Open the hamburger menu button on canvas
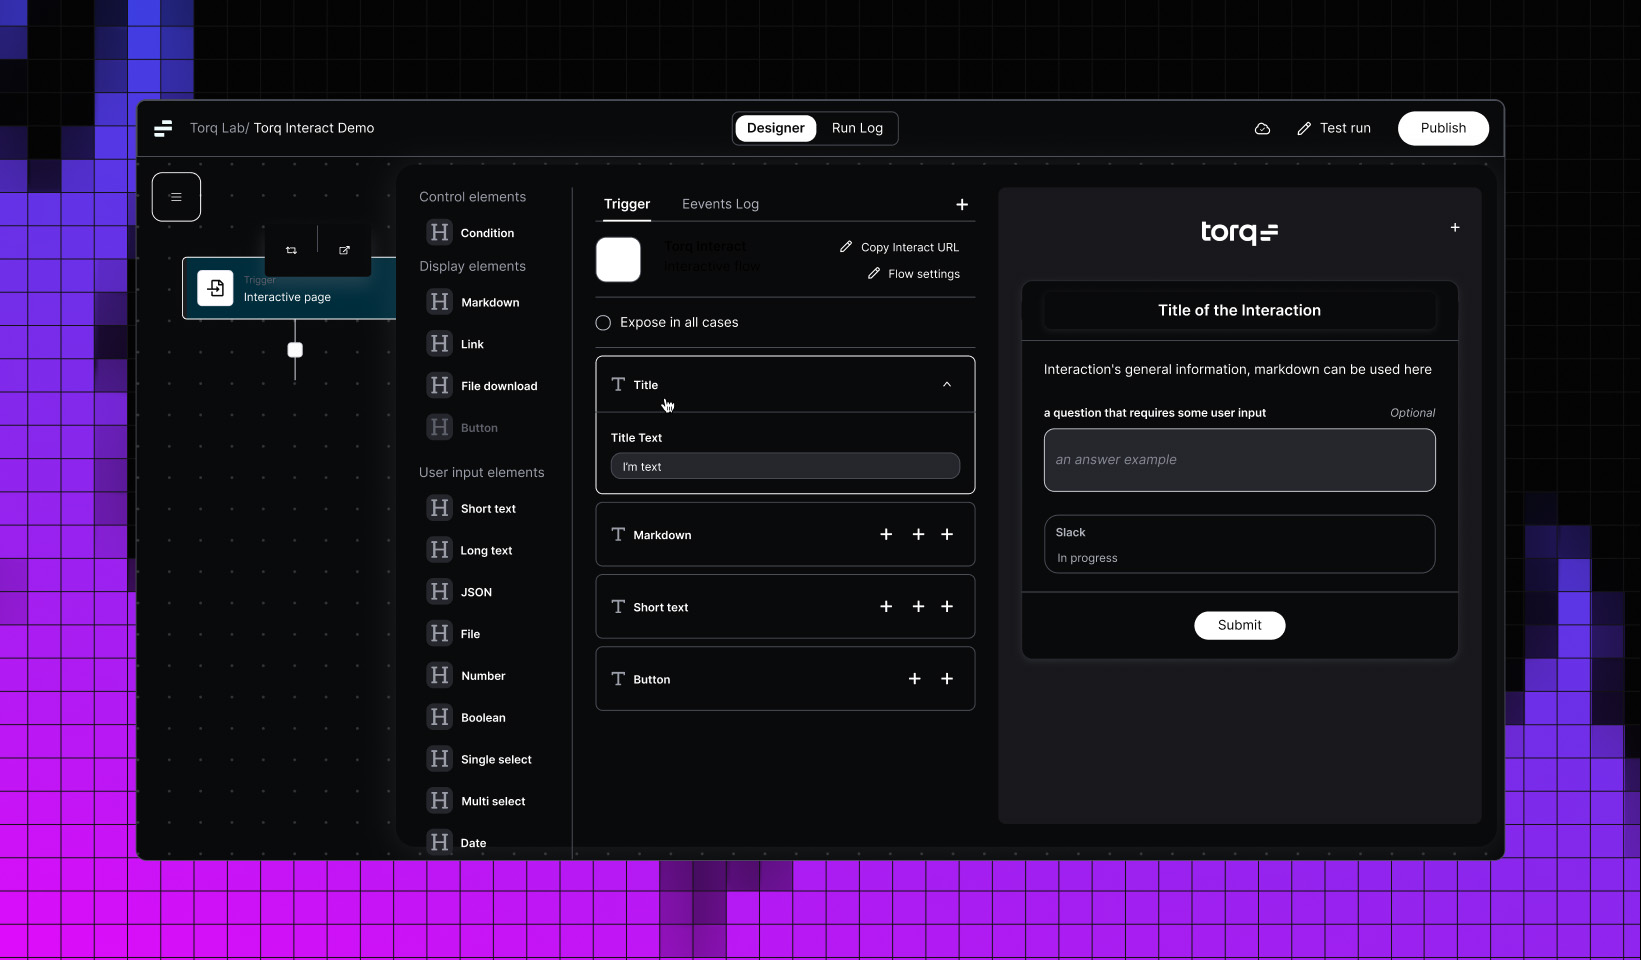The width and height of the screenshot is (1641, 960). (x=176, y=197)
